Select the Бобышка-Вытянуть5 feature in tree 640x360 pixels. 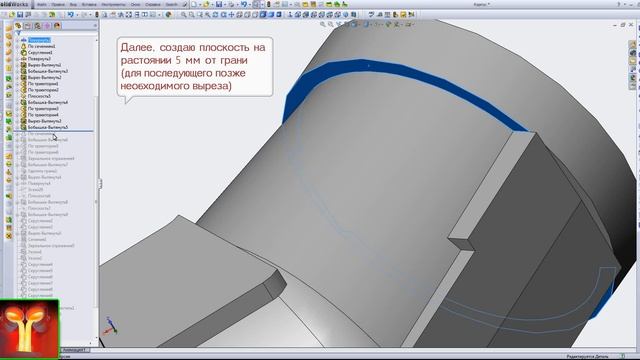(48, 127)
